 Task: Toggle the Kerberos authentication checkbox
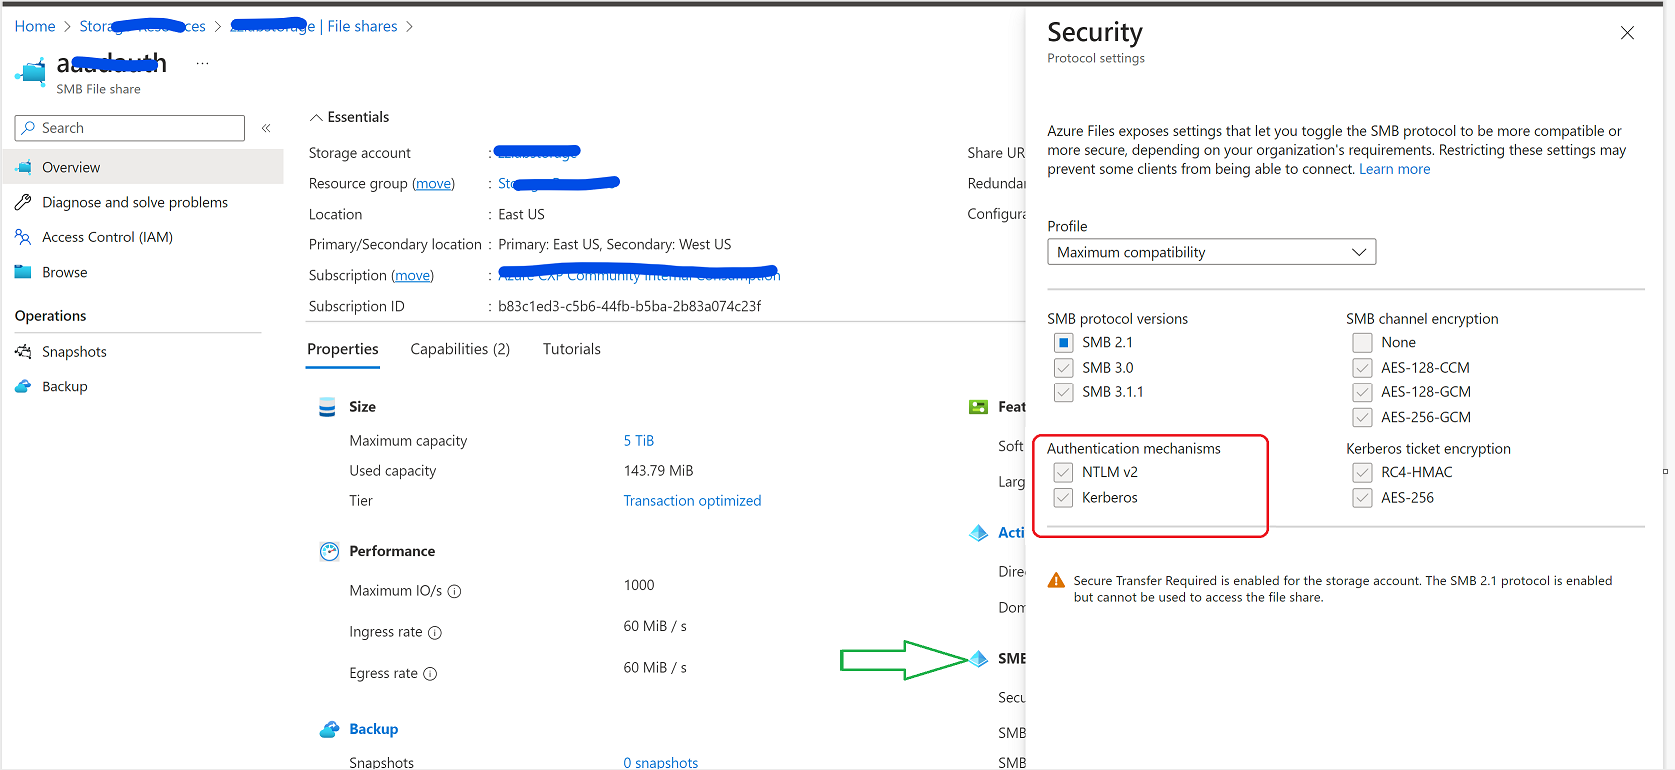coord(1063,497)
